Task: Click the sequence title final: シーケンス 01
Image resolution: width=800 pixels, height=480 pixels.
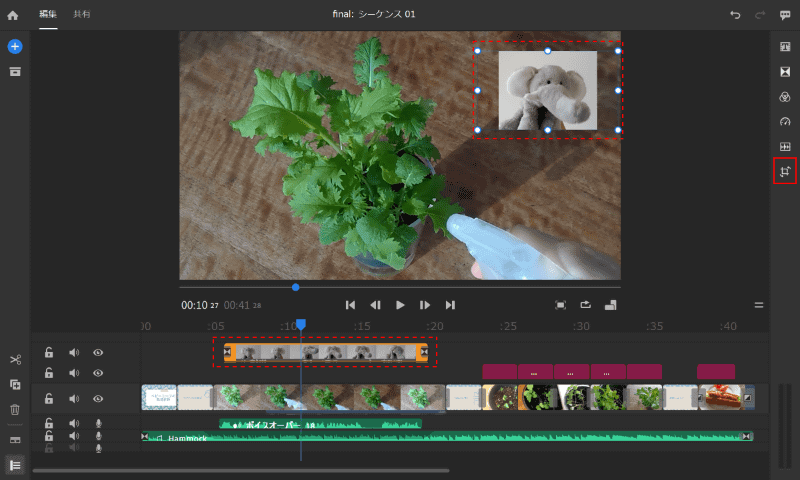Action: (374, 14)
